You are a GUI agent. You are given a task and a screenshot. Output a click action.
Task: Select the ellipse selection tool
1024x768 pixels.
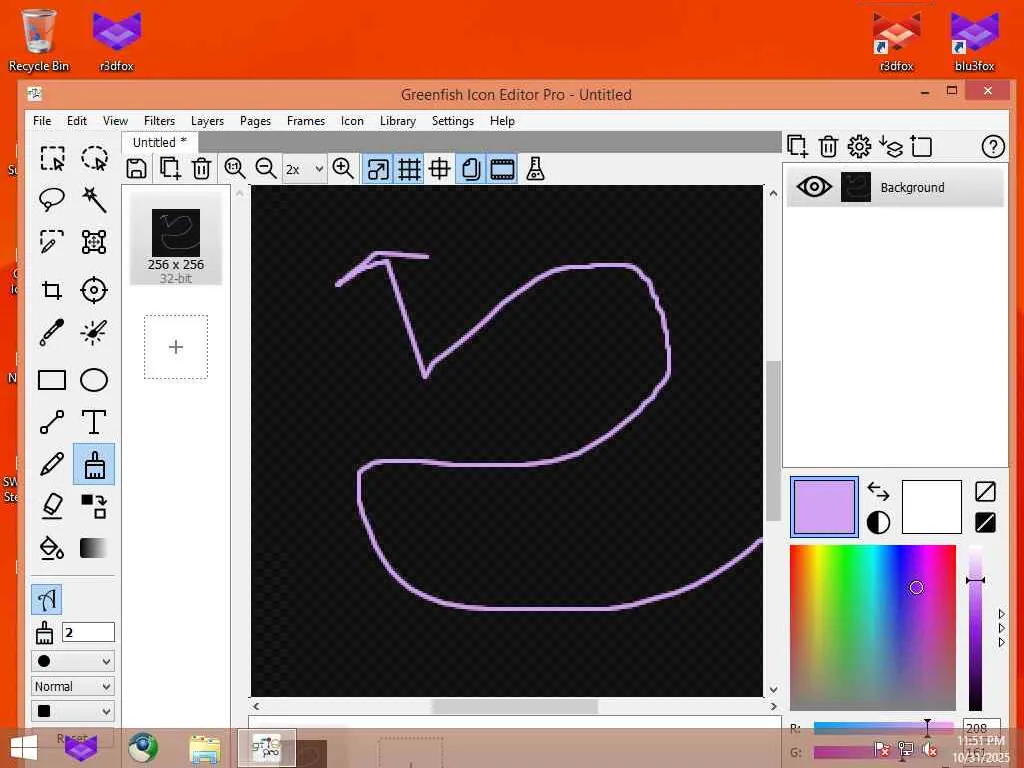[94, 159]
